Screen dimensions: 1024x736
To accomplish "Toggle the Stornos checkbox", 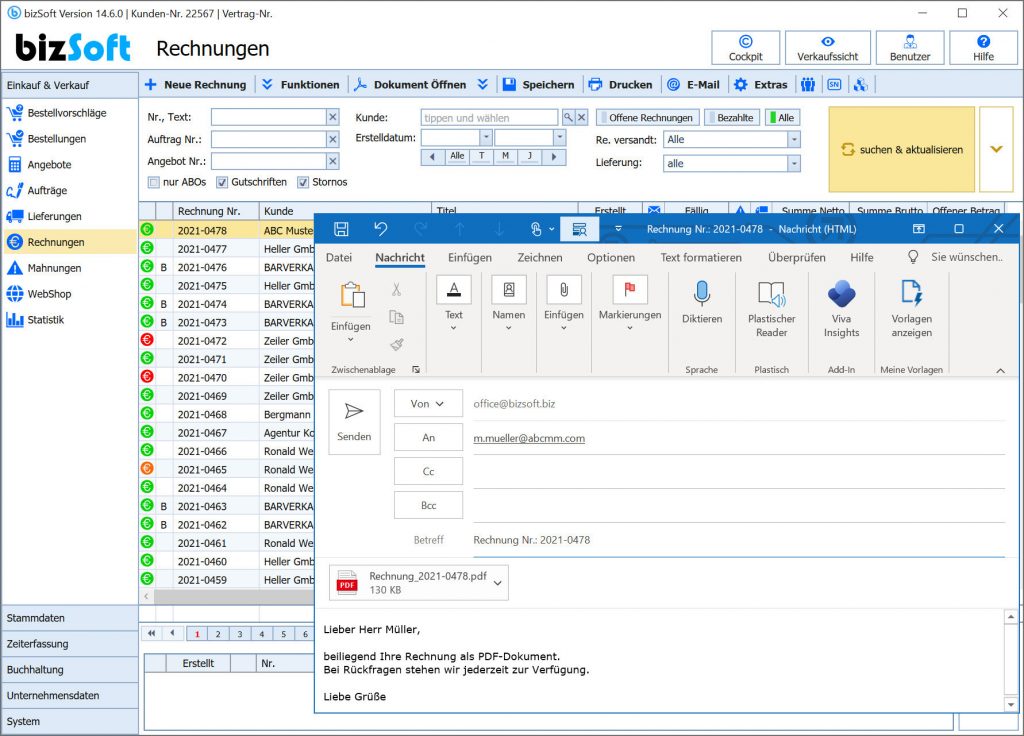I will 303,182.
